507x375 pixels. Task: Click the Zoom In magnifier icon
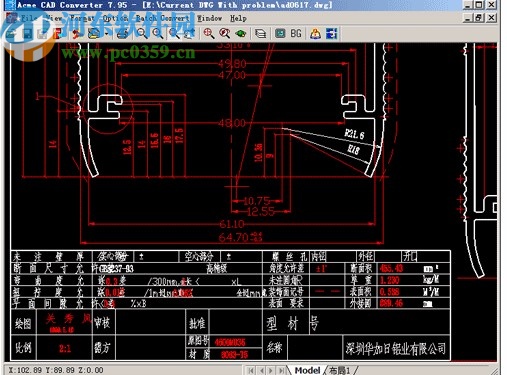click(158, 34)
